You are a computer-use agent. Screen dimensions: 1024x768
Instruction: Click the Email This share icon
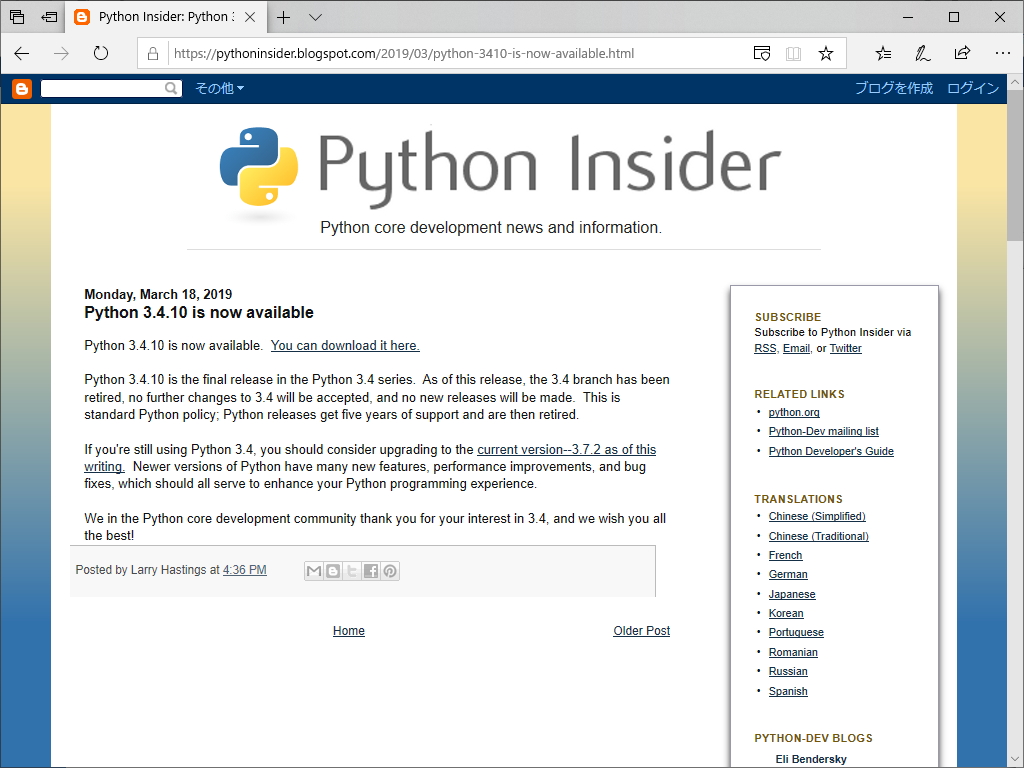[314, 571]
